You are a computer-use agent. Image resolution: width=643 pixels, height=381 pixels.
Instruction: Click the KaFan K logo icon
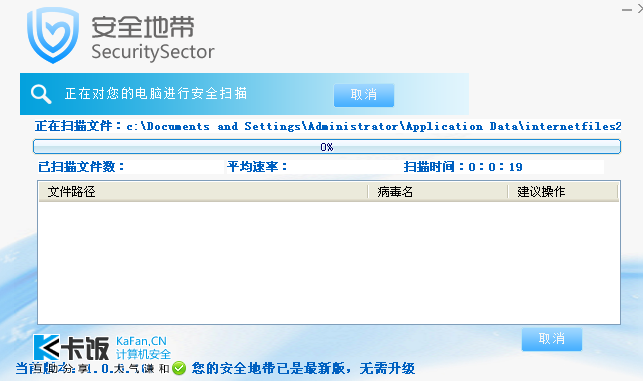[x=46, y=347]
